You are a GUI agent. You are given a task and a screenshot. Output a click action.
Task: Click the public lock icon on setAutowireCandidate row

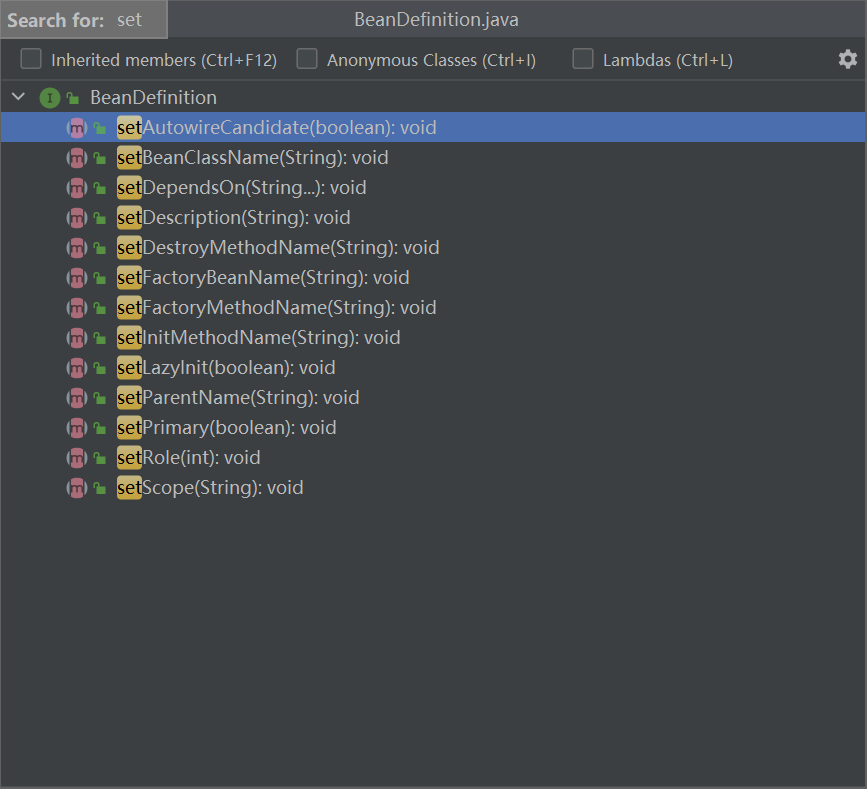point(100,128)
